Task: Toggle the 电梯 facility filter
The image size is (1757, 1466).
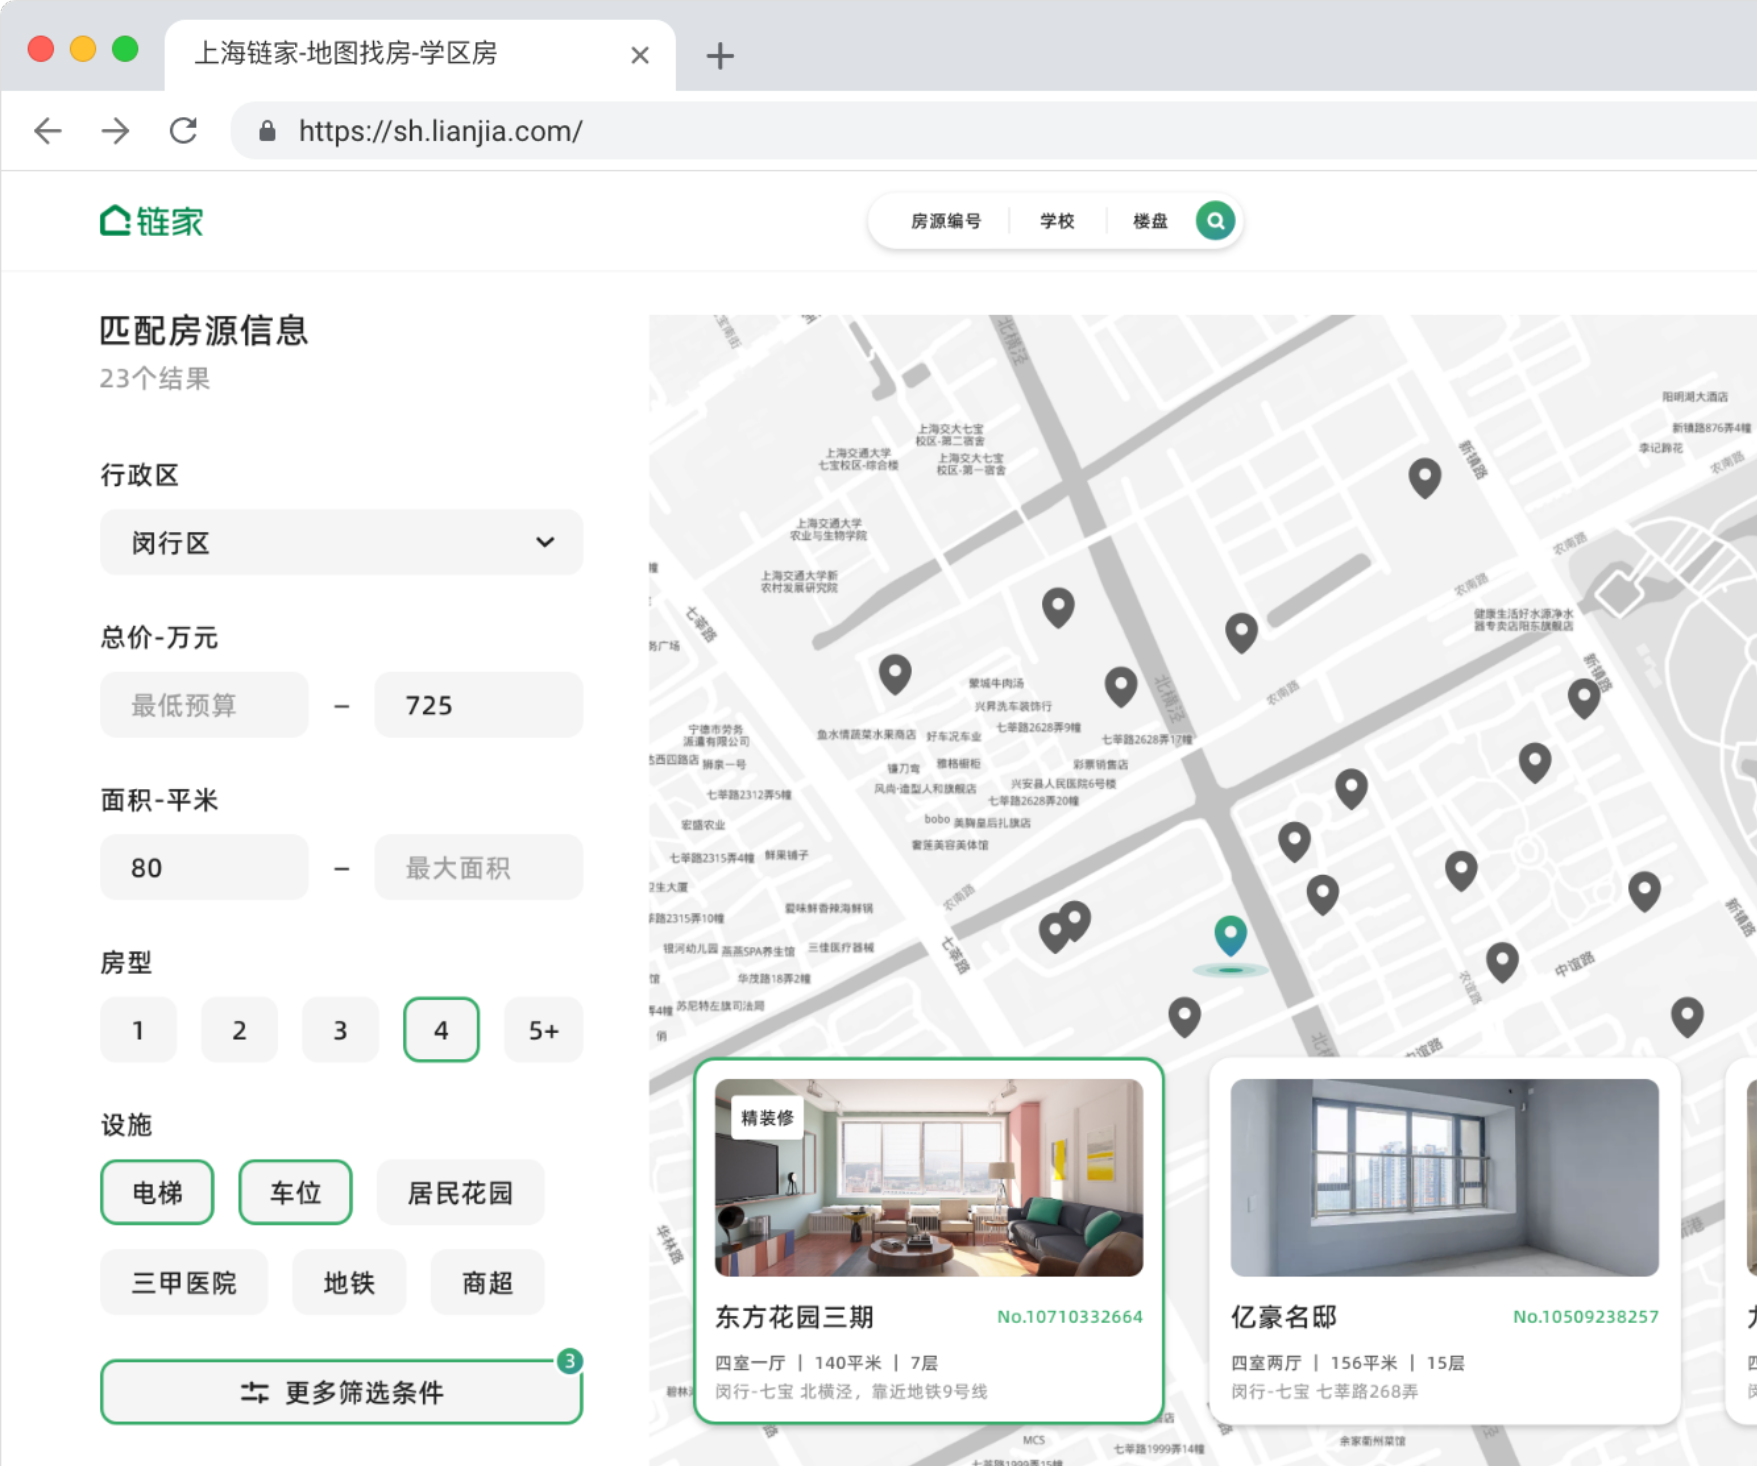Action: (x=157, y=1192)
